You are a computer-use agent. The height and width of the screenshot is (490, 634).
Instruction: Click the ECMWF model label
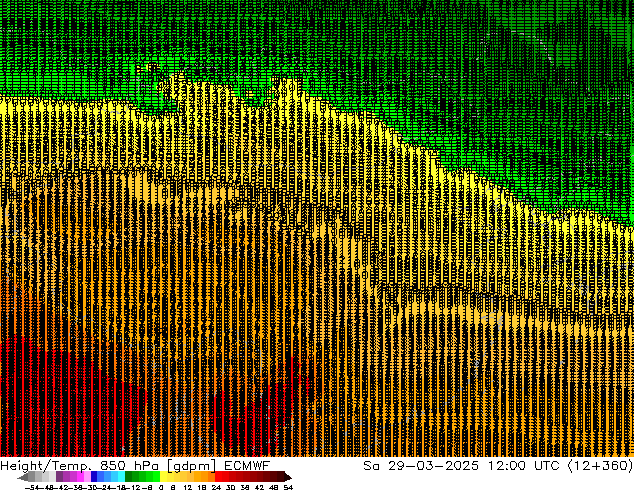click(x=247, y=466)
